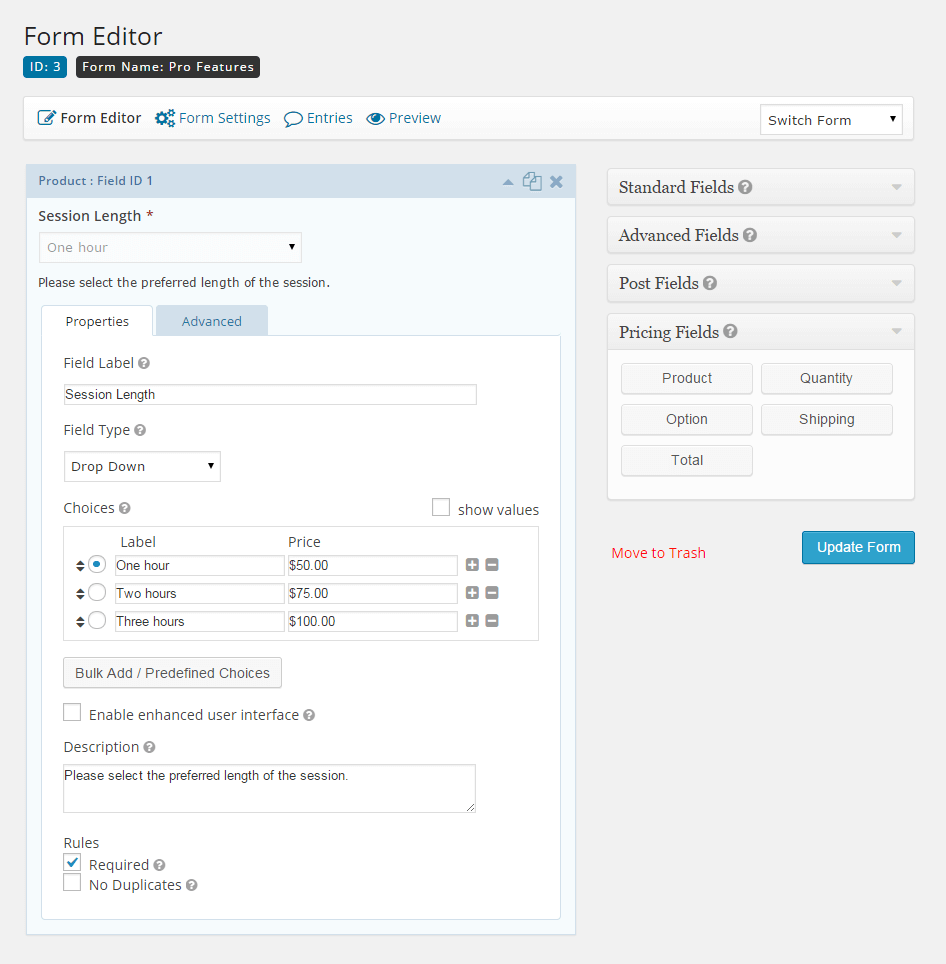Delete field with the X icon
This screenshot has width=946, height=964.
point(556,181)
